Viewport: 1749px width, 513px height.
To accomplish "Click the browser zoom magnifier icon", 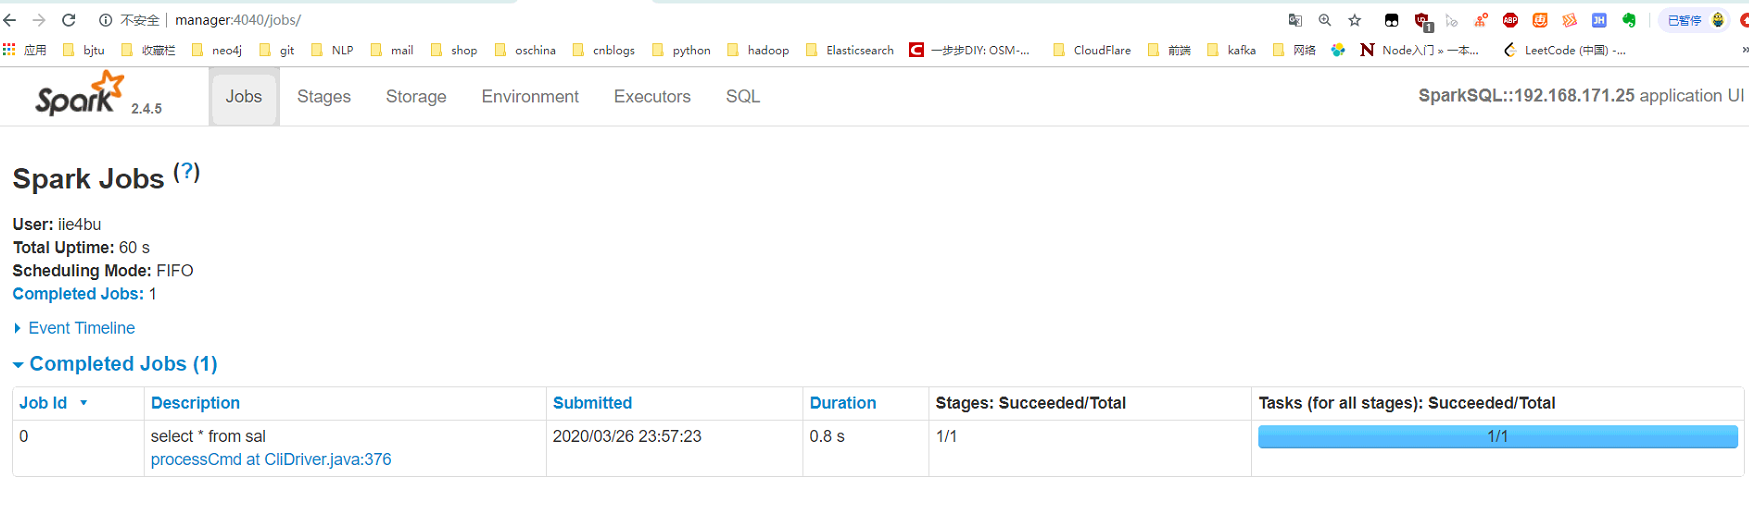I will [1325, 20].
